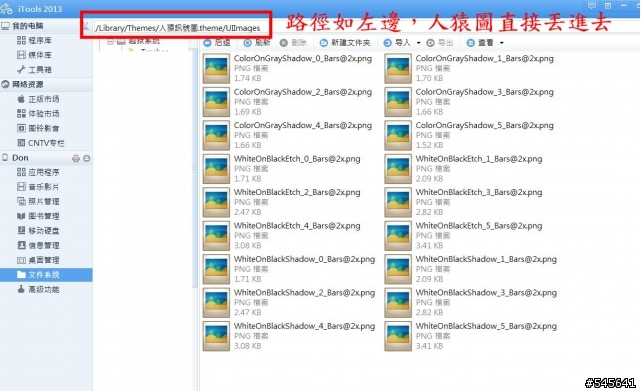Open 信息管理 info management
The height and width of the screenshot is (391, 641).
(x=38, y=245)
